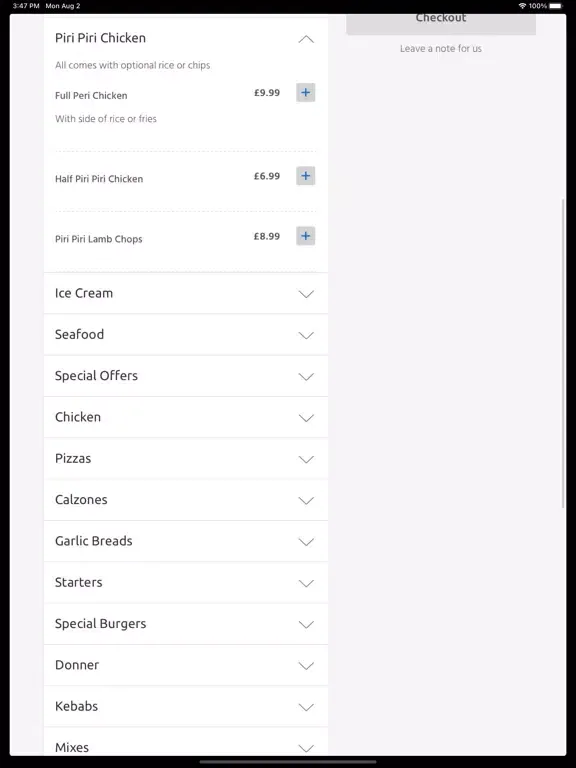The height and width of the screenshot is (768, 576).
Task: Add Half Piri Piri Chicken with plus icon
Action: tap(306, 176)
